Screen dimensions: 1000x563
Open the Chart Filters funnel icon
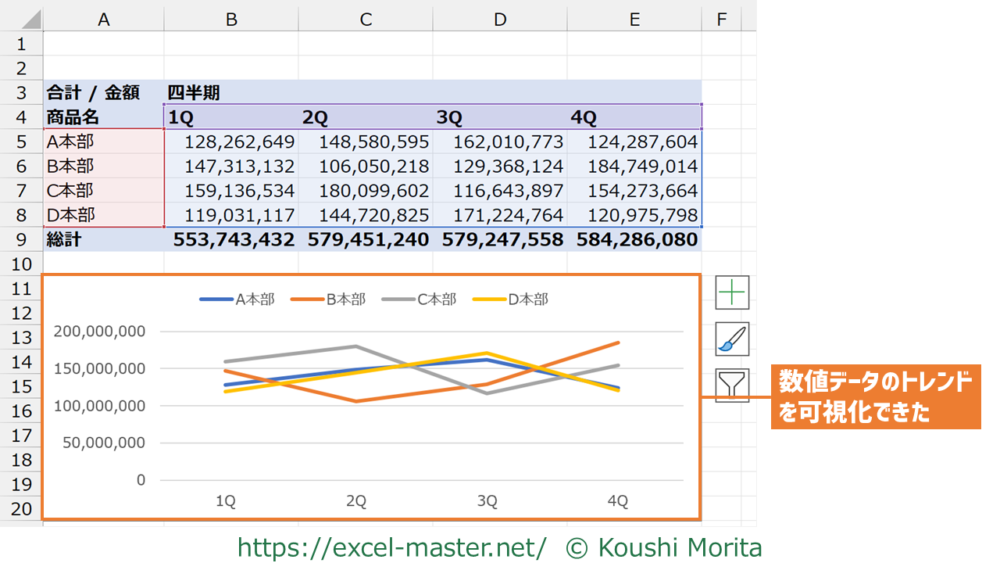pos(732,385)
